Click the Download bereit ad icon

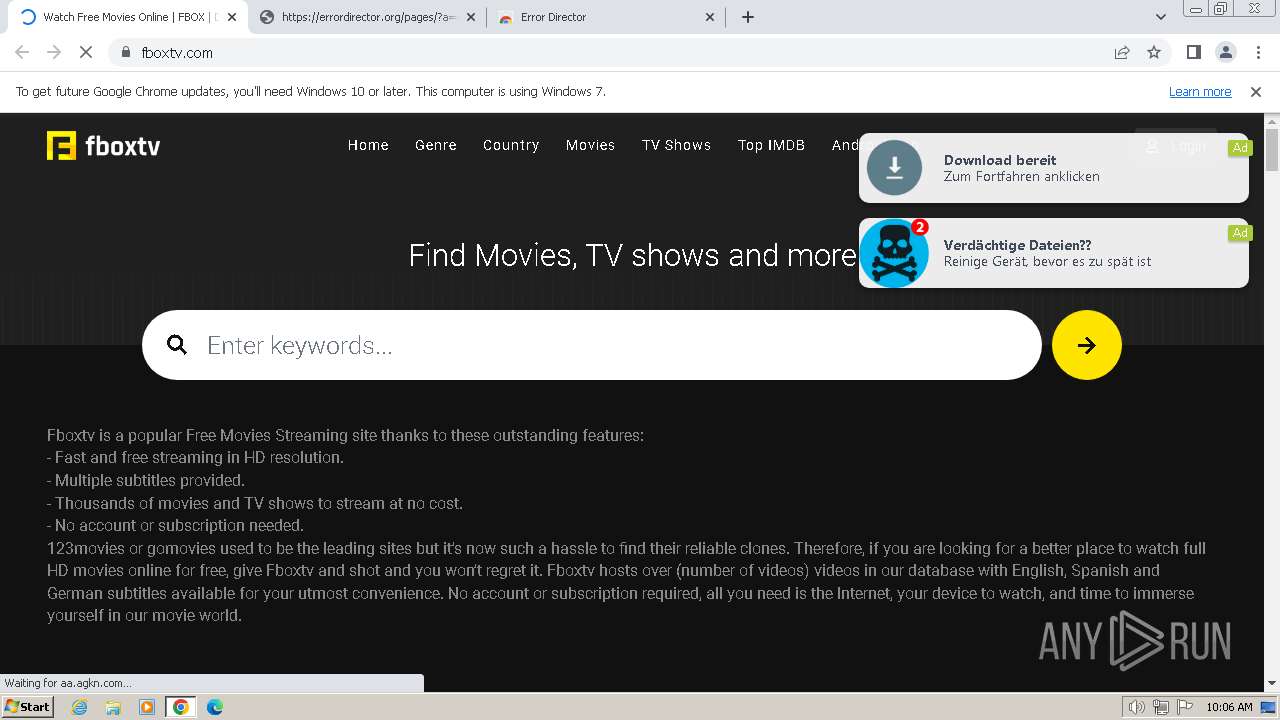point(894,167)
